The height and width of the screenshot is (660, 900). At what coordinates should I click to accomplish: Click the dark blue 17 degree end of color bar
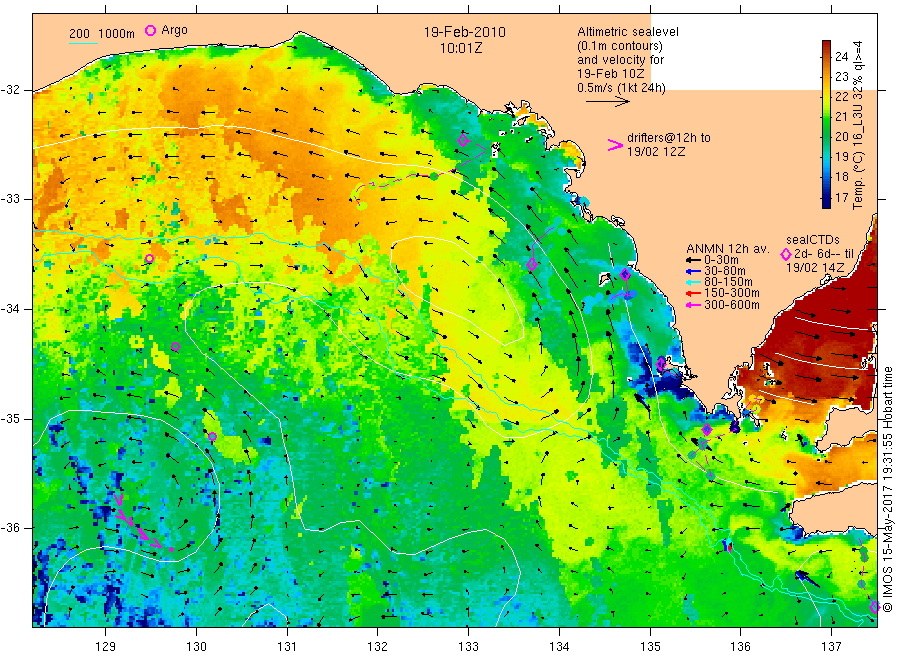(x=827, y=201)
